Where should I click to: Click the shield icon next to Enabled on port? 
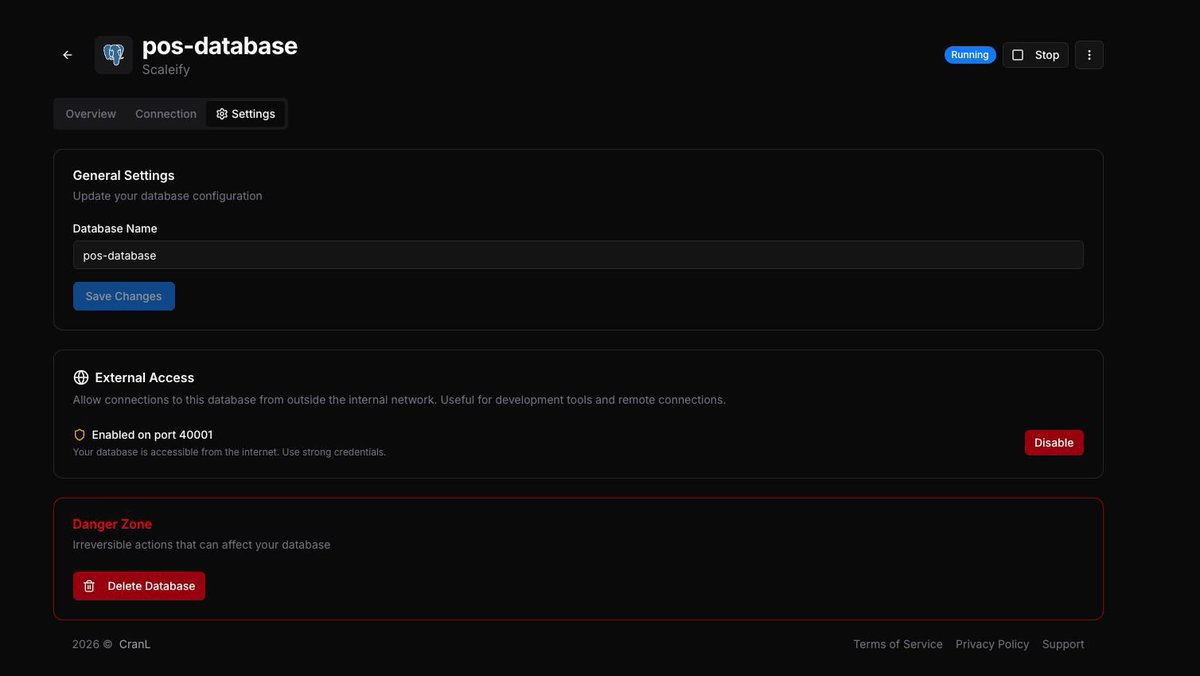pyautogui.click(x=80, y=435)
